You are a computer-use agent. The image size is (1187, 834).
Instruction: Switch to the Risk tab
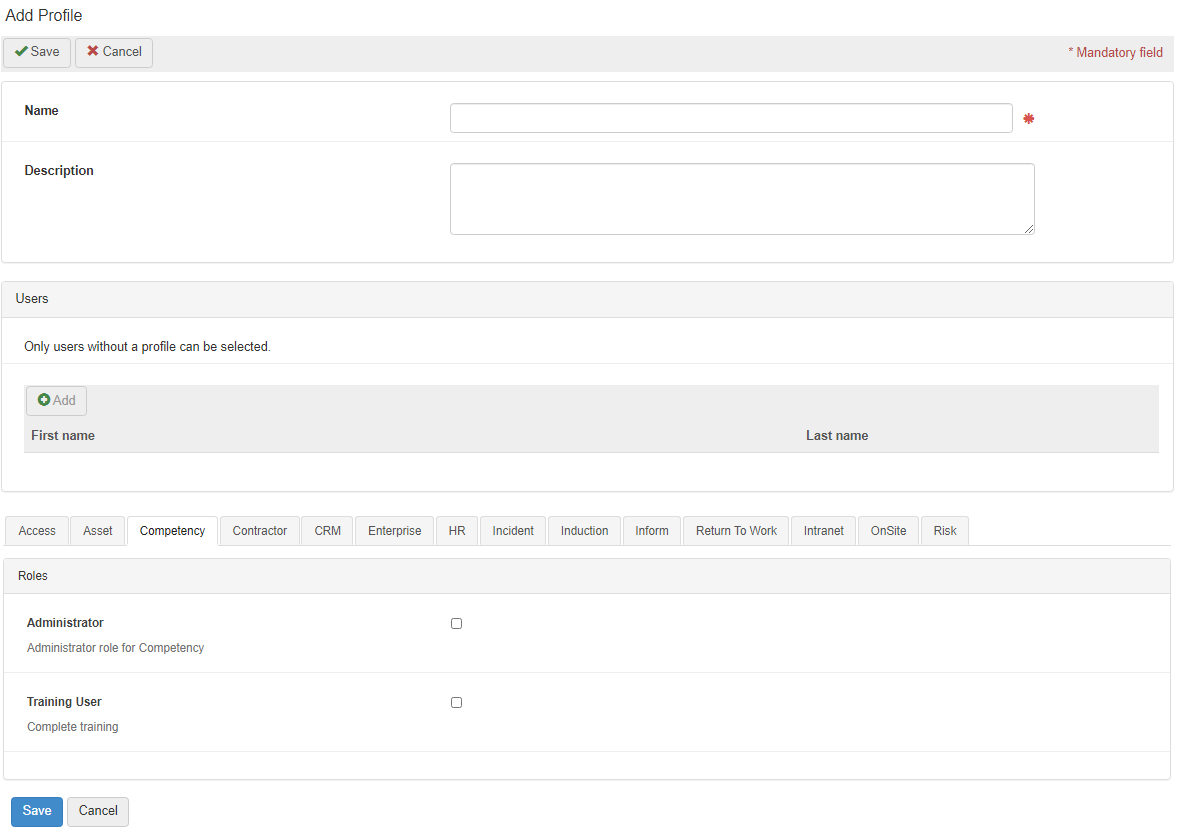click(945, 531)
